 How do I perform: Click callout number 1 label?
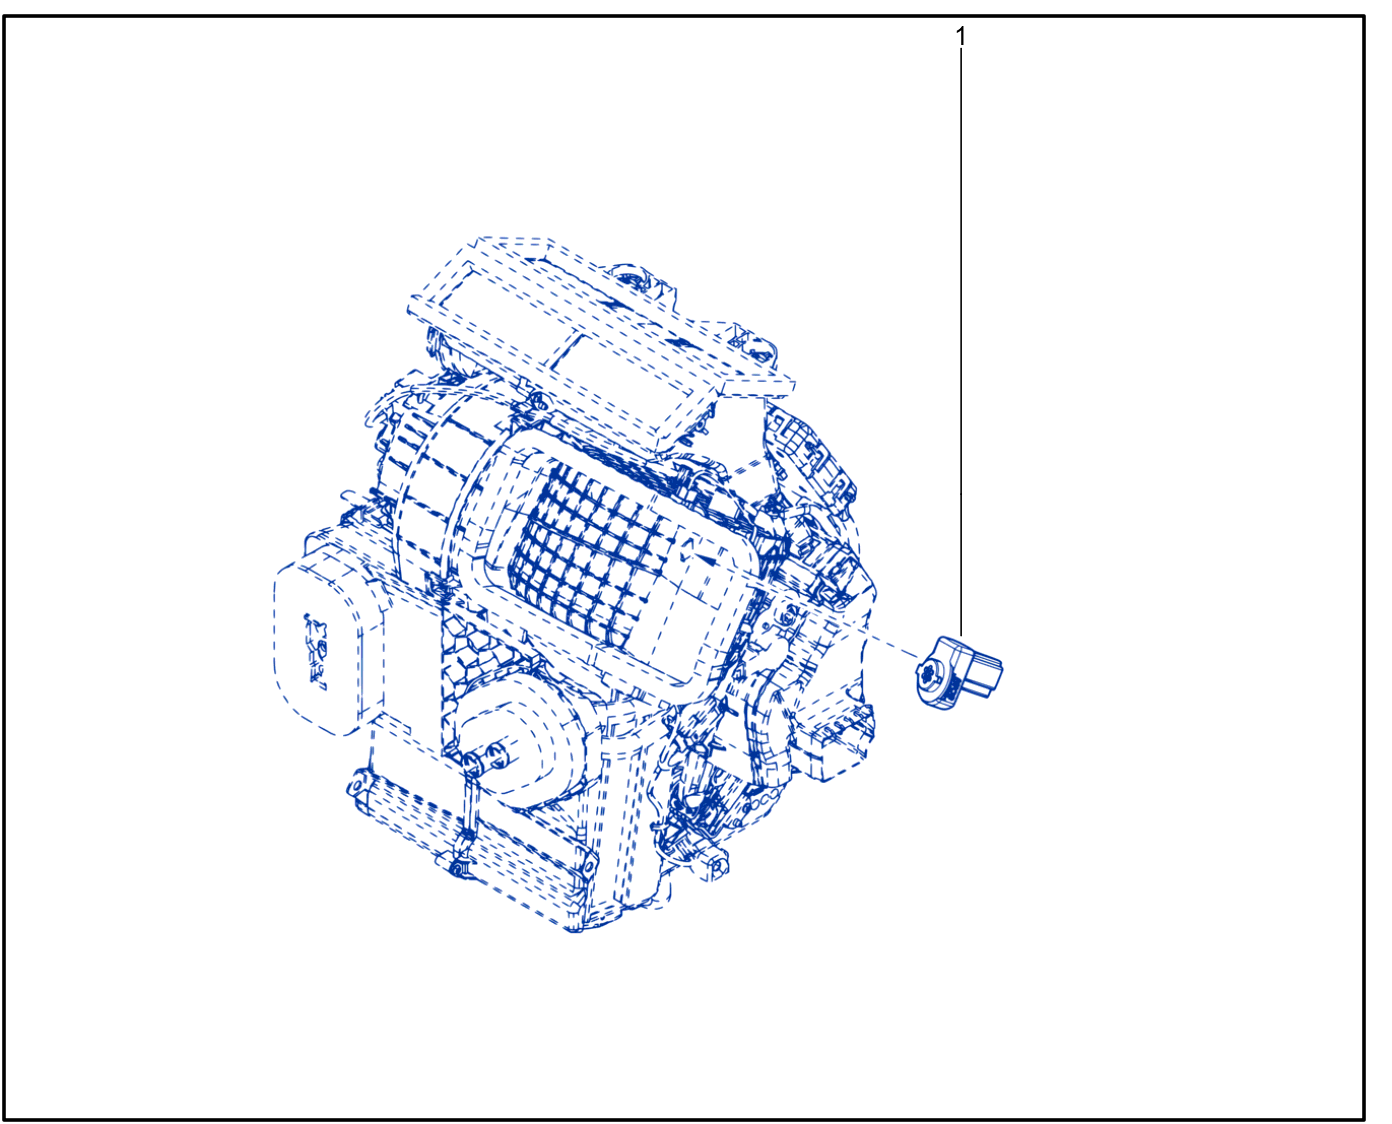pyautogui.click(x=961, y=37)
